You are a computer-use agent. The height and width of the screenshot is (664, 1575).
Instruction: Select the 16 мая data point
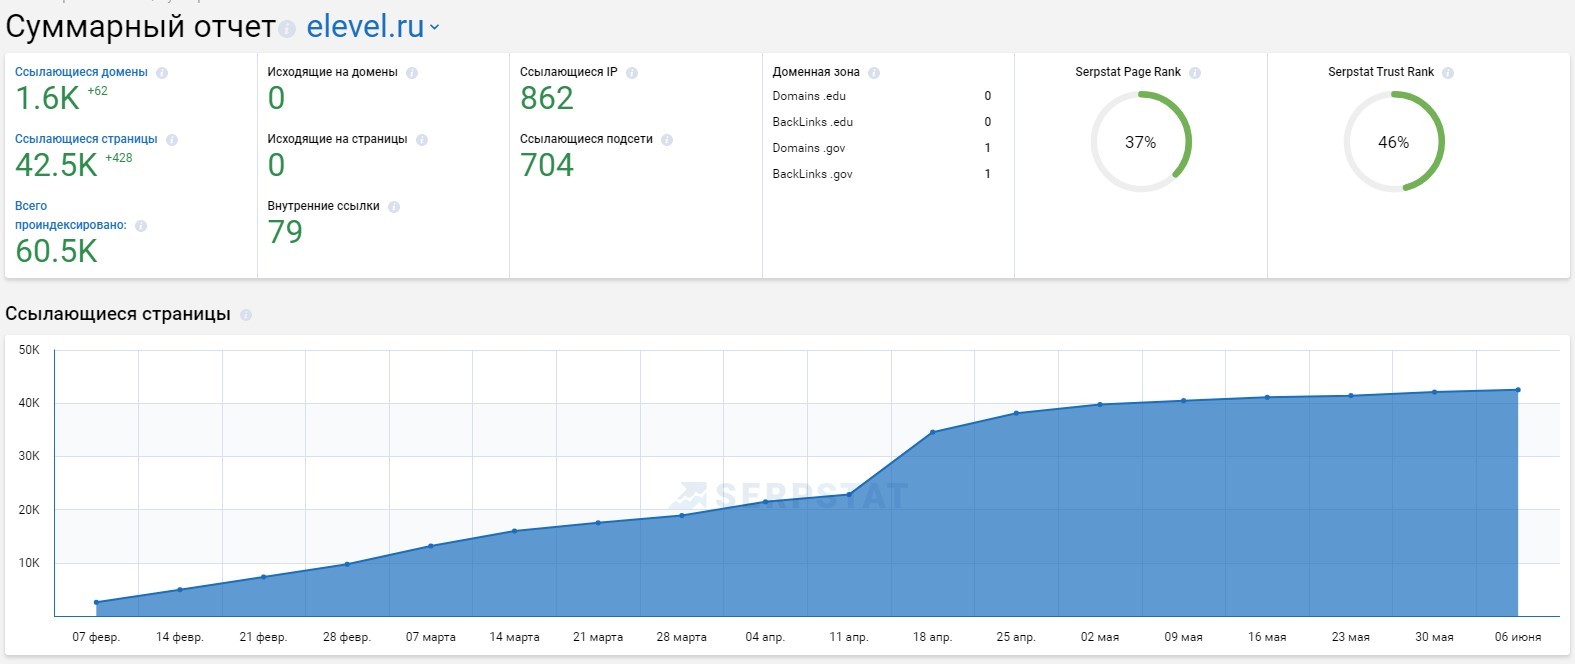pos(1267,397)
